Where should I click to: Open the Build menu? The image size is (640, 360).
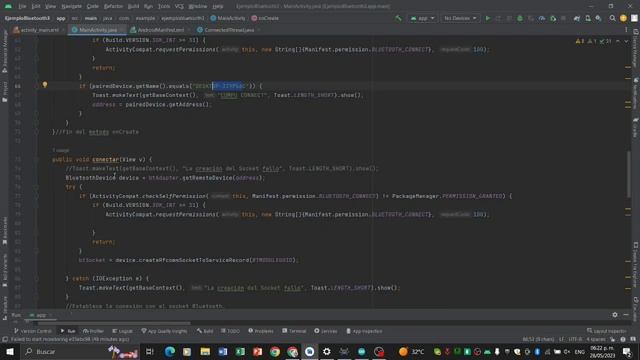133,6
